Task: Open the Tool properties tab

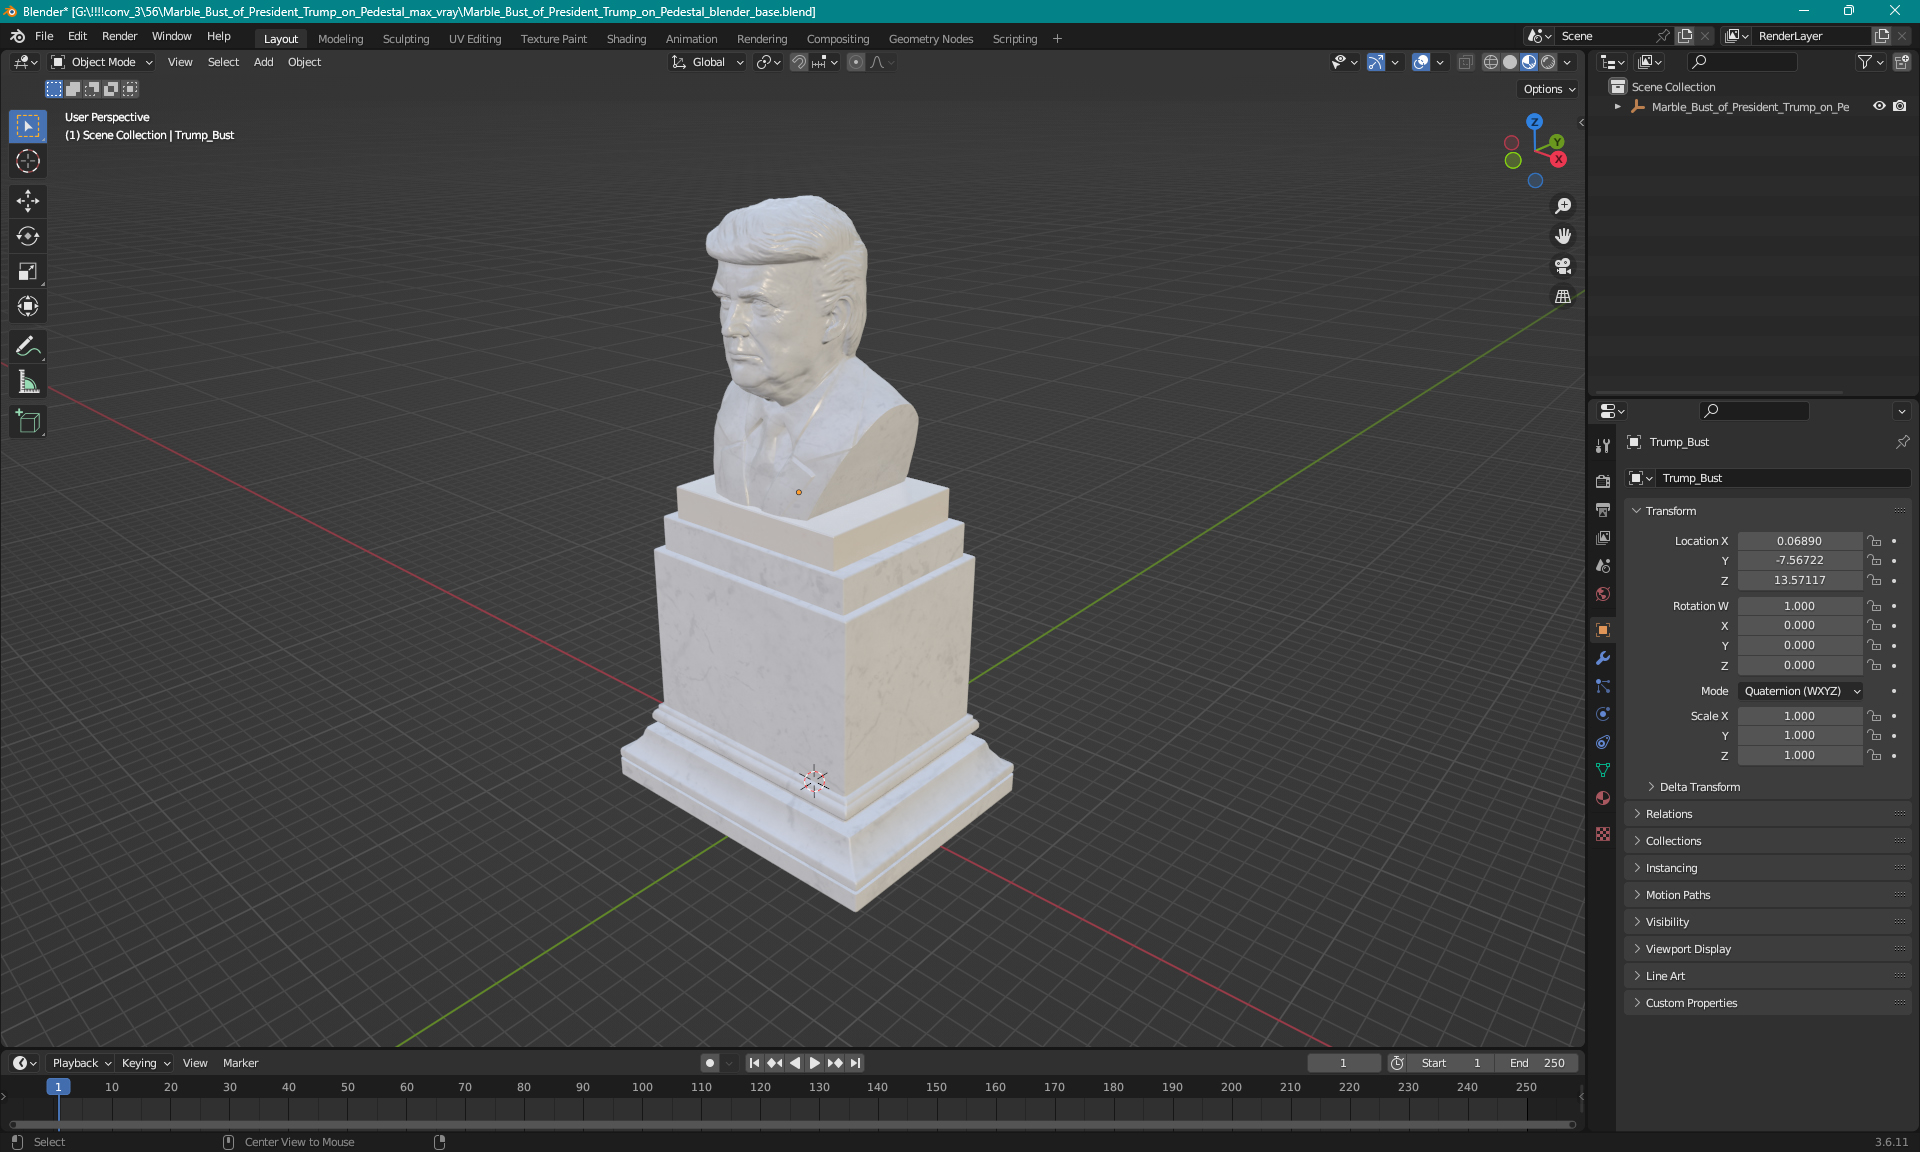Action: pos(1603,445)
